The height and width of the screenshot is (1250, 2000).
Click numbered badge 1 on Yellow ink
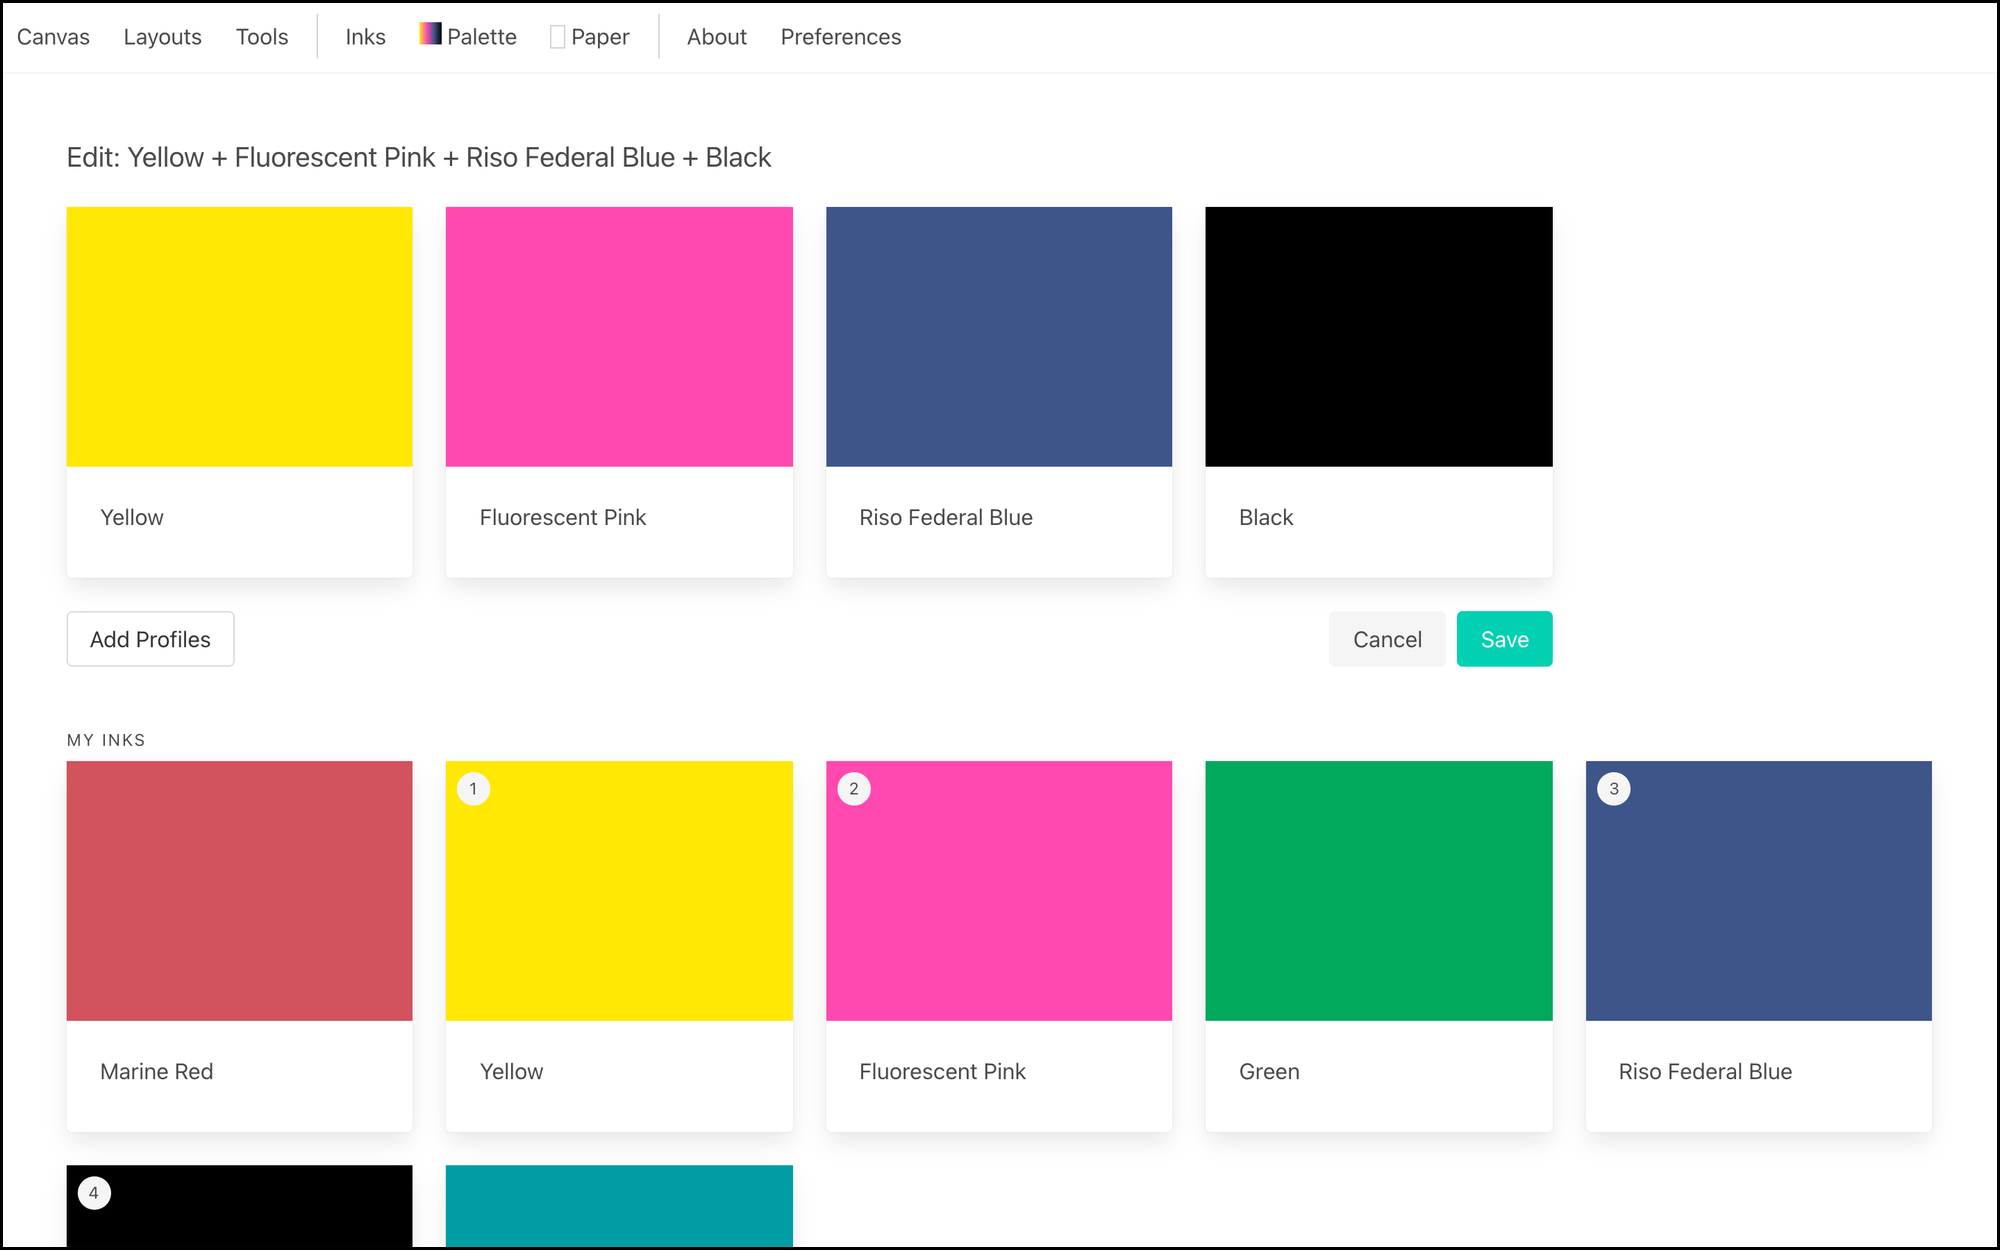(x=473, y=789)
